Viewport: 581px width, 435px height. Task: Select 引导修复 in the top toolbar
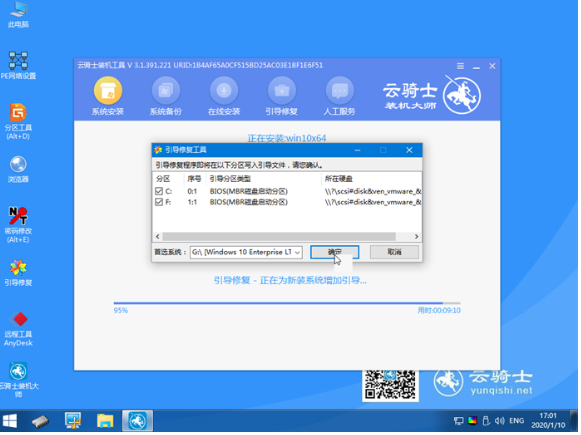click(x=282, y=96)
